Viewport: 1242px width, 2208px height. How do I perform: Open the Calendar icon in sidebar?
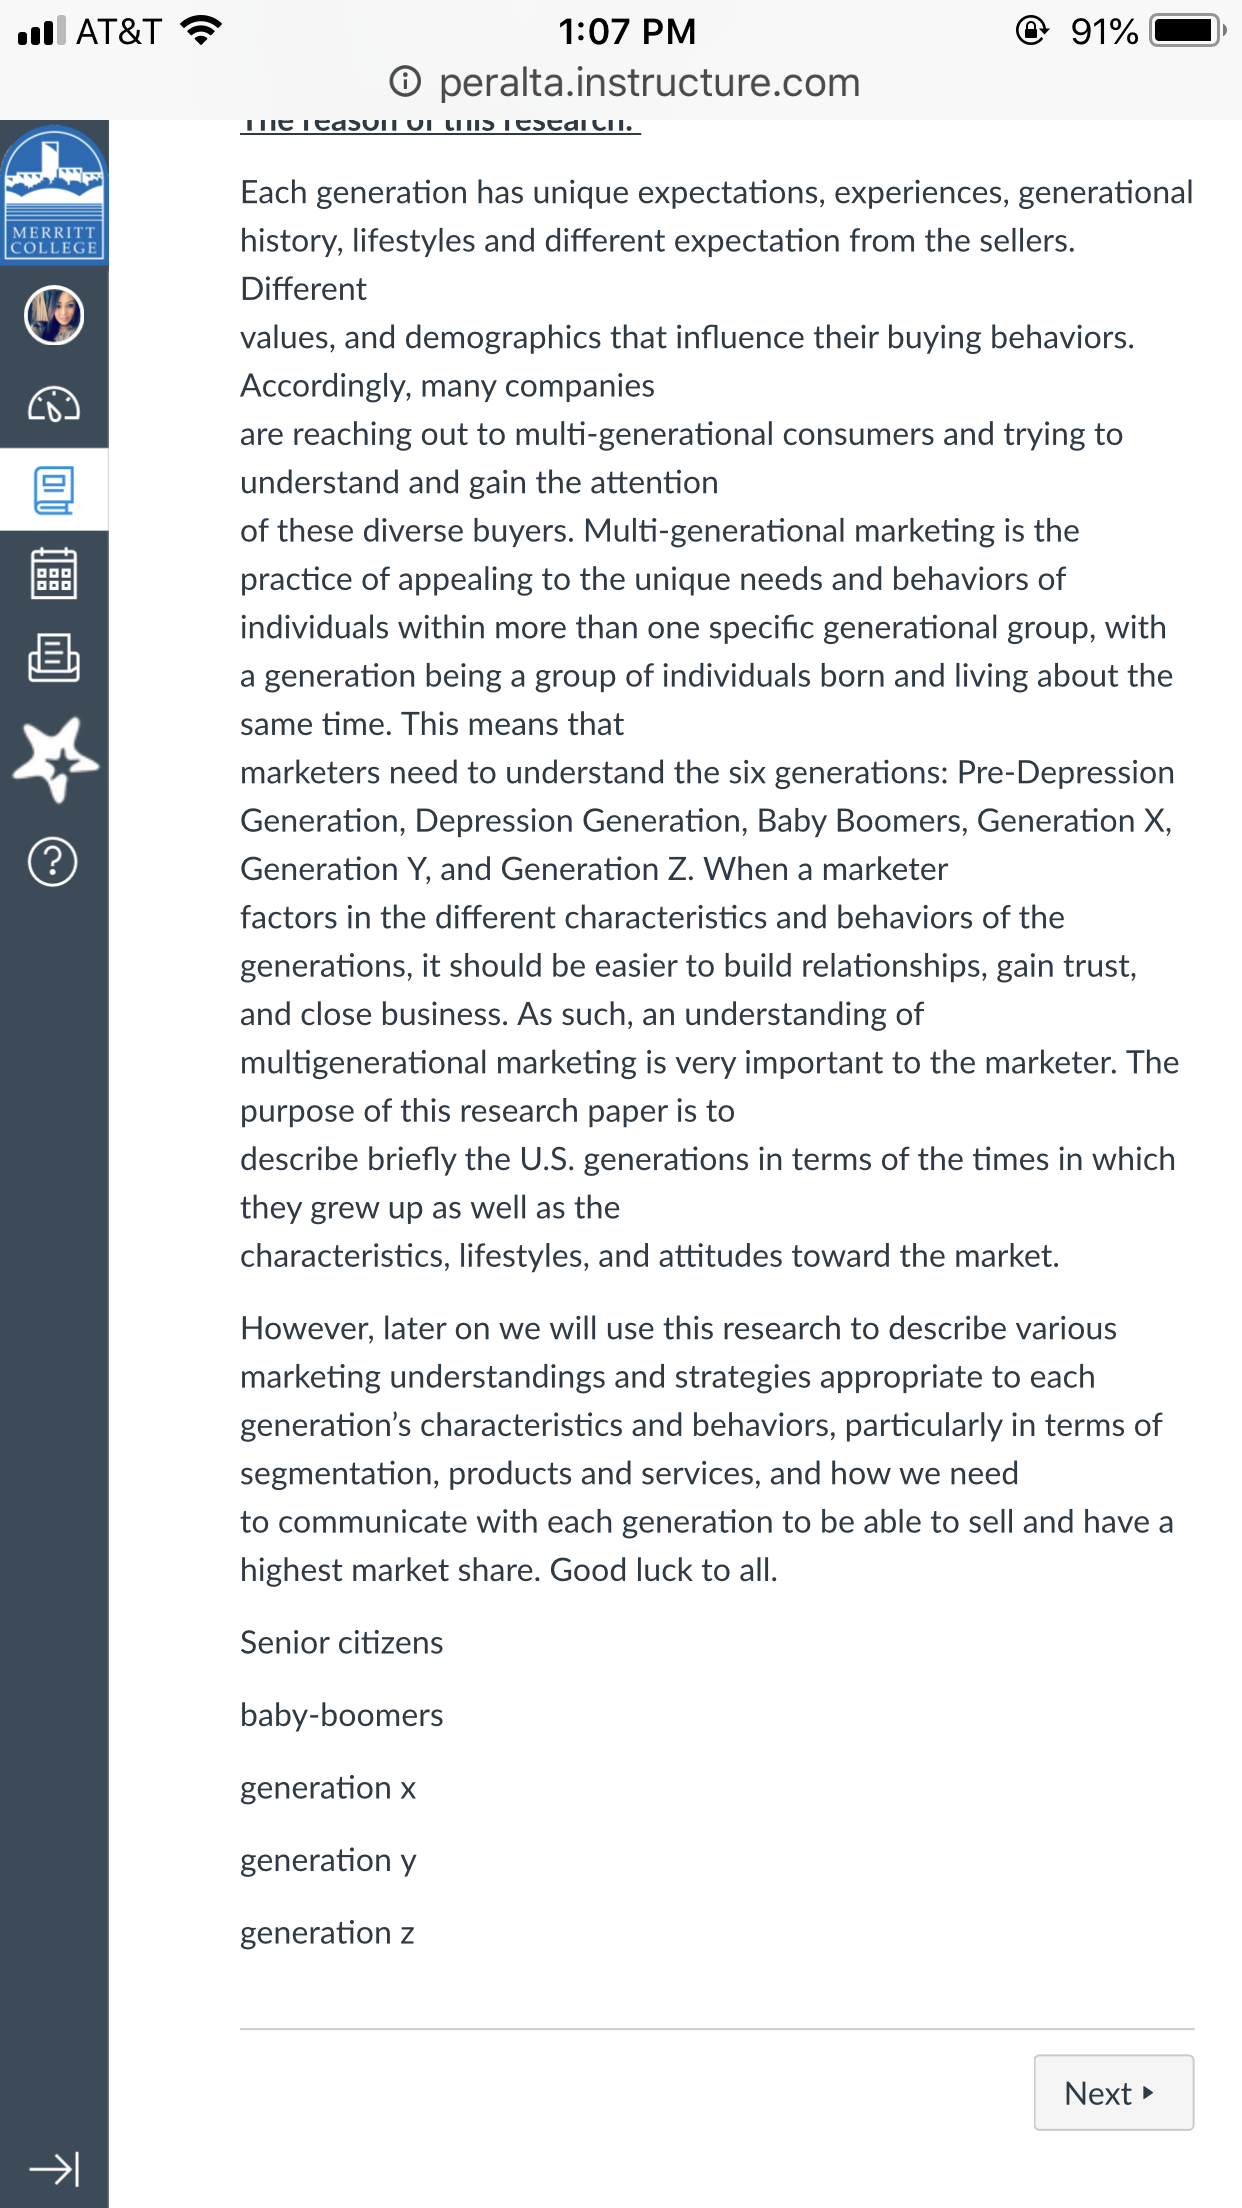(54, 573)
